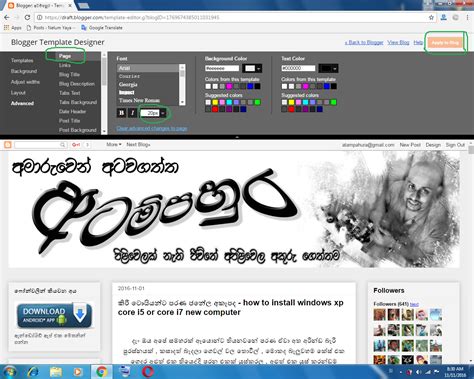Screen dimensions: 474x379
Task: Choose Tabs Background in advanced list
Action: tap(78, 102)
